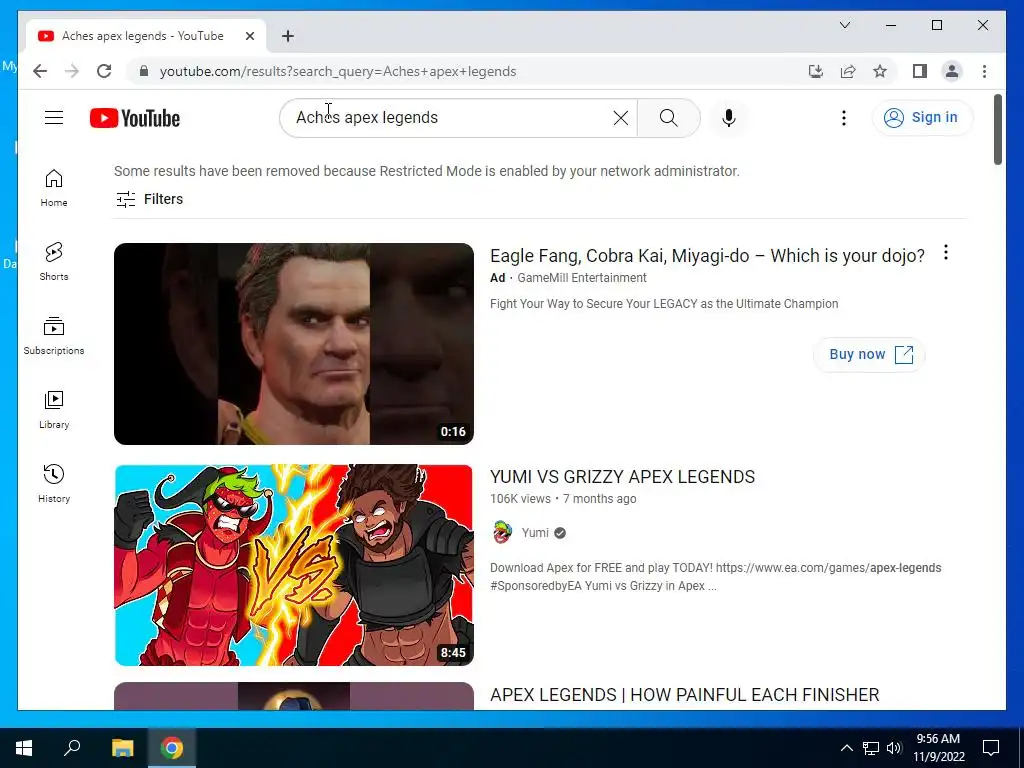Viewport: 1024px width, 768px height.
Task: Open a new tab with the plus button
Action: pos(288,36)
